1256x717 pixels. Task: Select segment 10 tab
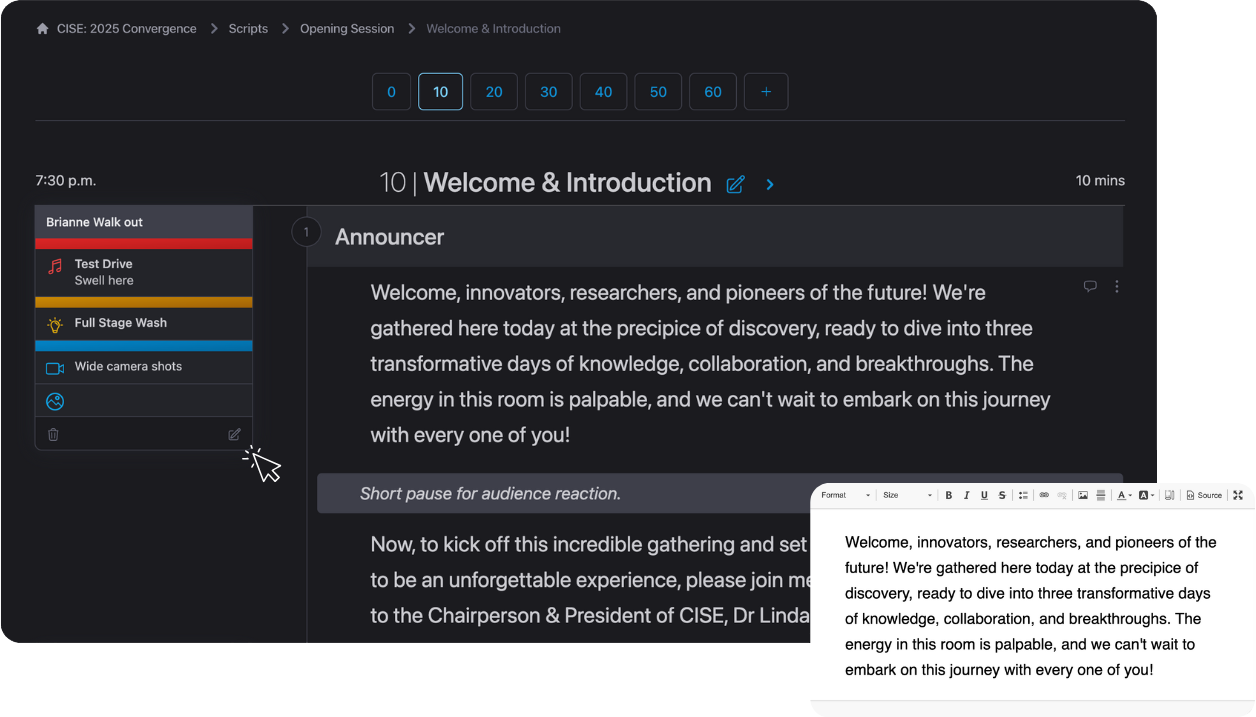440,92
